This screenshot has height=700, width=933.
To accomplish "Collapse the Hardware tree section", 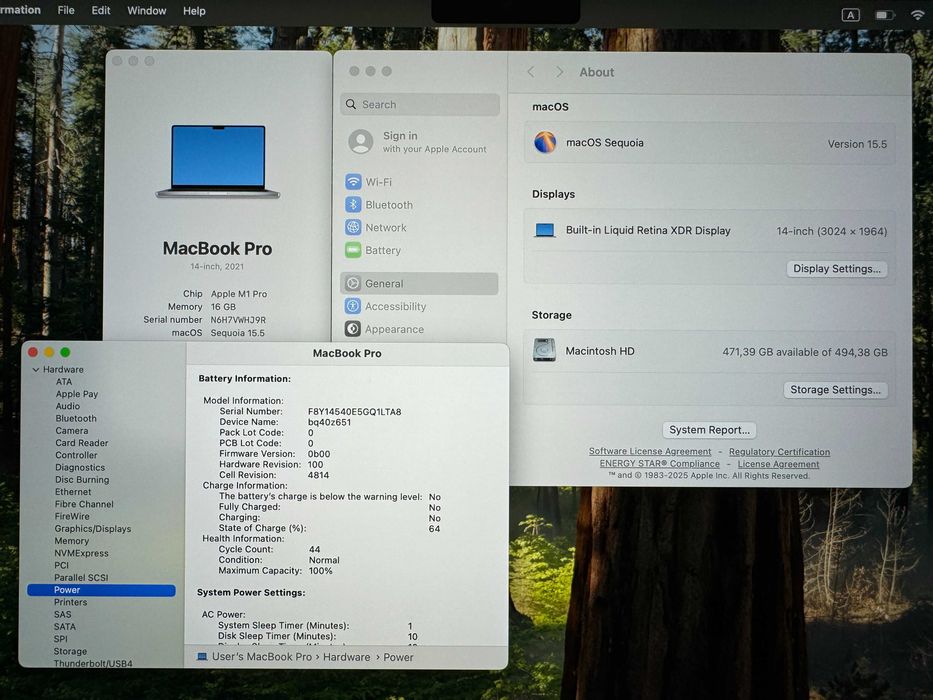I will pyautogui.click(x=36, y=370).
